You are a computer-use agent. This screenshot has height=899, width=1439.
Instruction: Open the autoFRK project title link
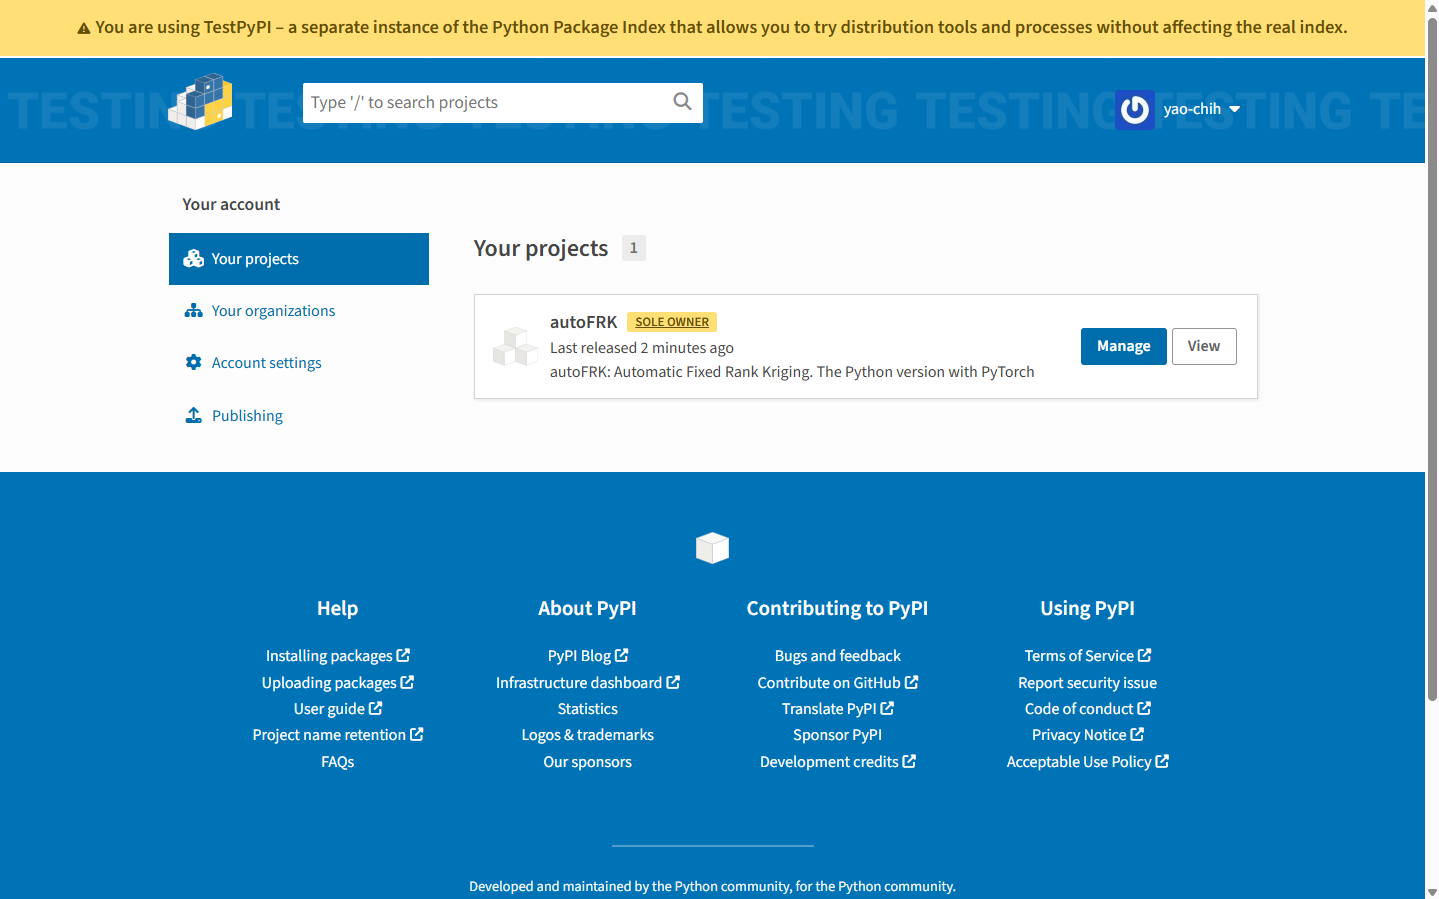[x=583, y=322]
